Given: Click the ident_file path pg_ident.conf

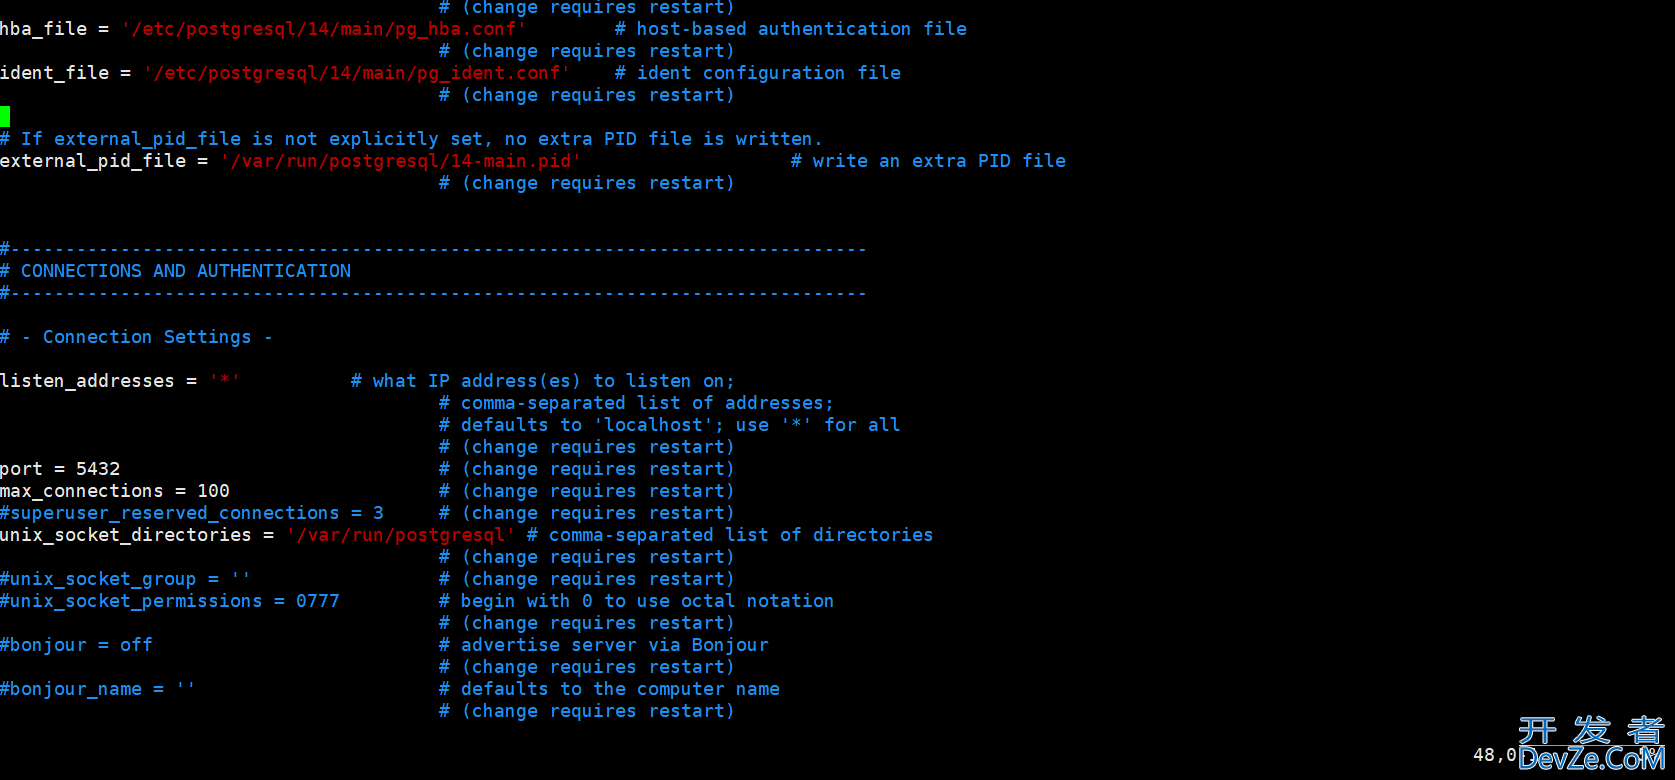Looking at the screenshot, I should [357, 73].
